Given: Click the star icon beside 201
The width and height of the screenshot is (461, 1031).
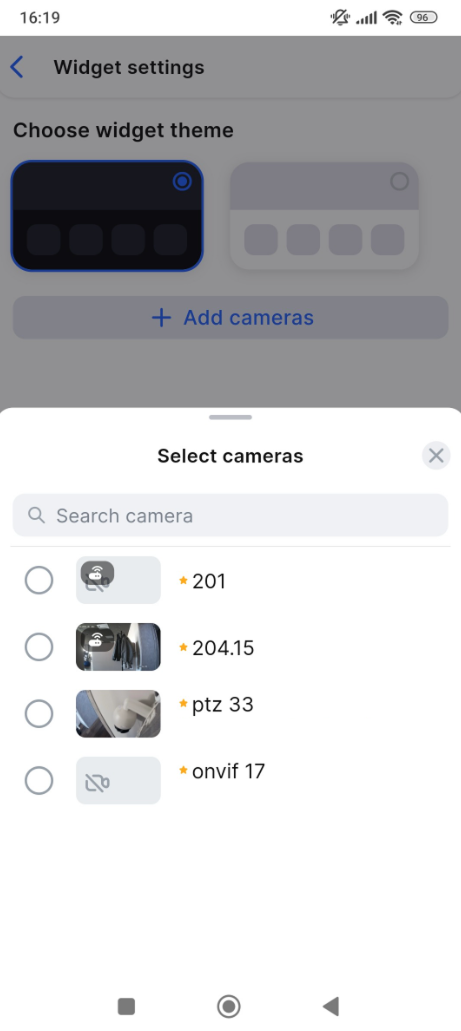Looking at the screenshot, I should (183, 580).
